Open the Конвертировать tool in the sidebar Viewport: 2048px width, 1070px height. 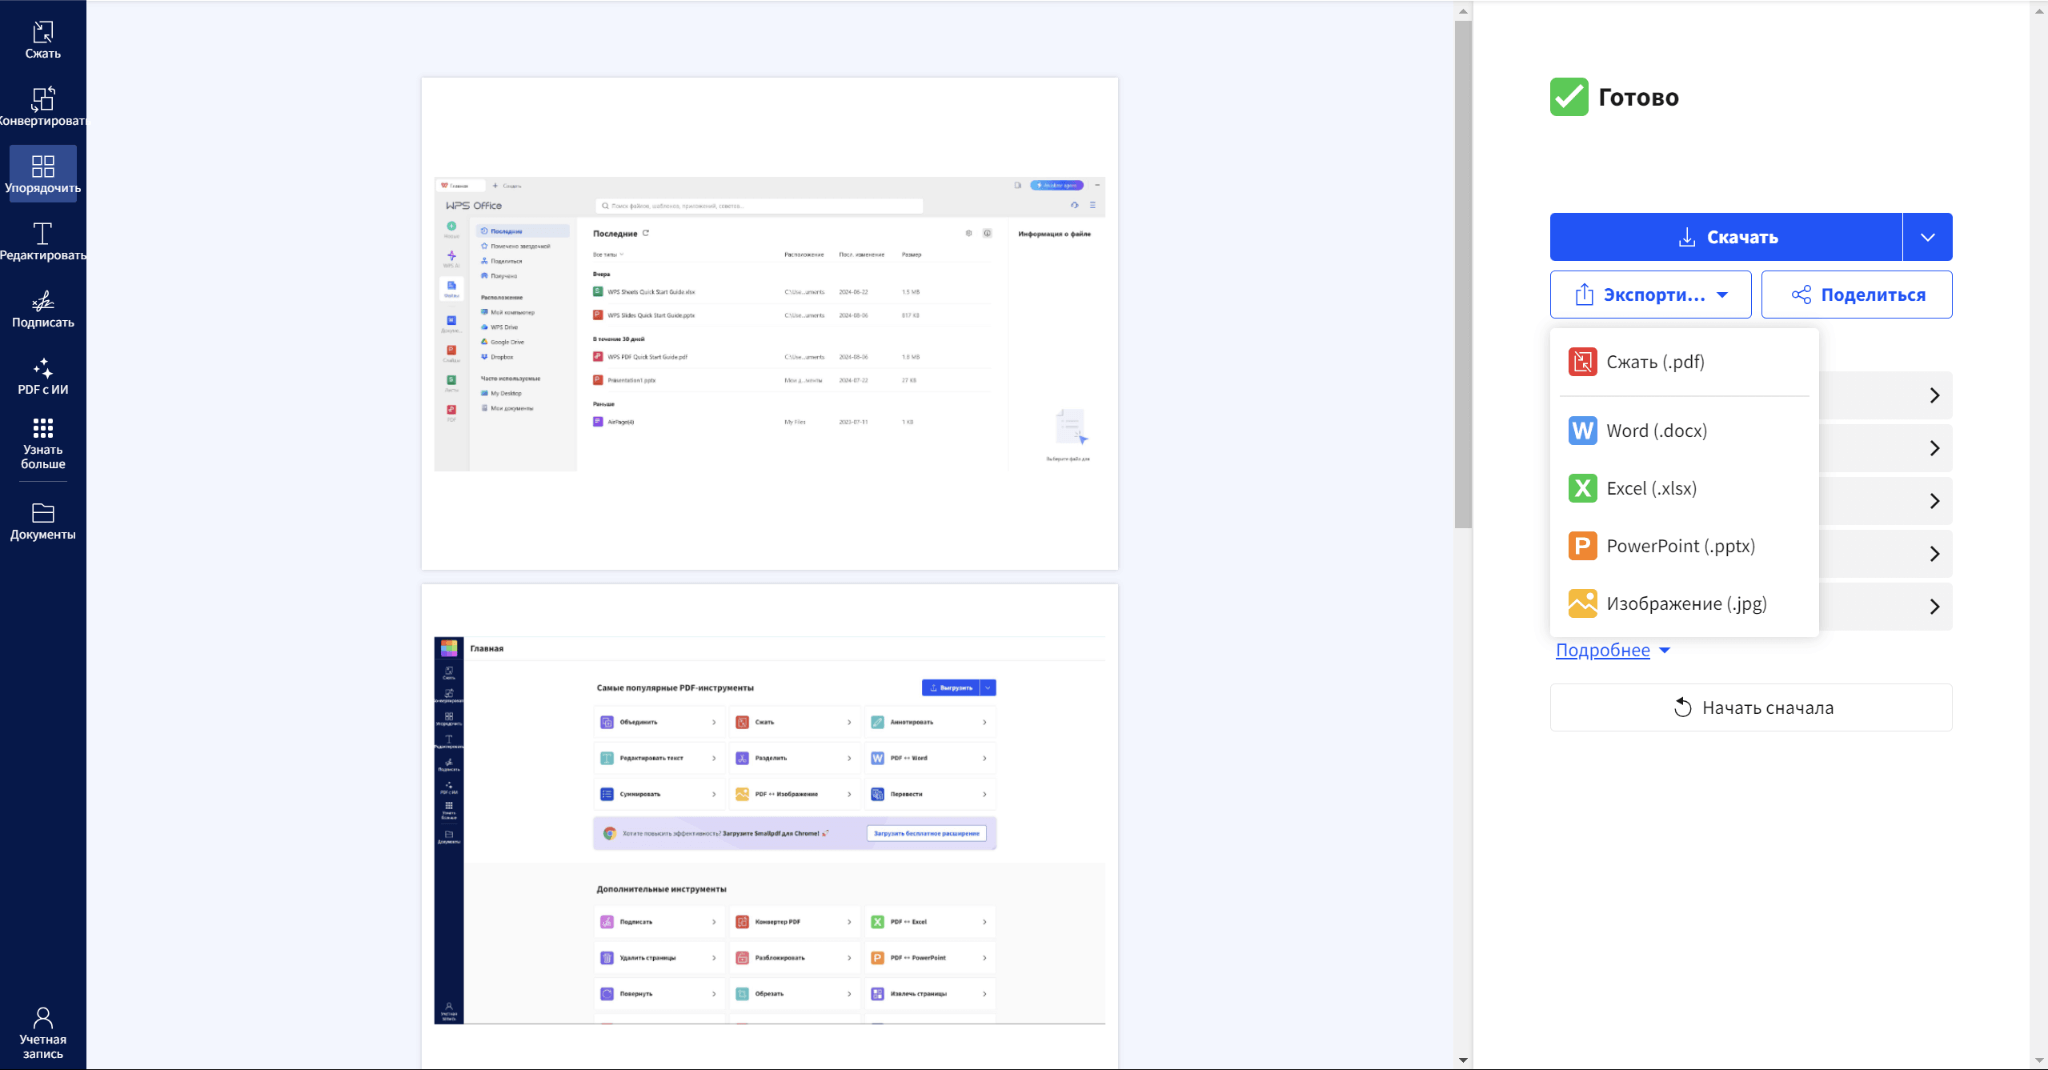click(43, 107)
